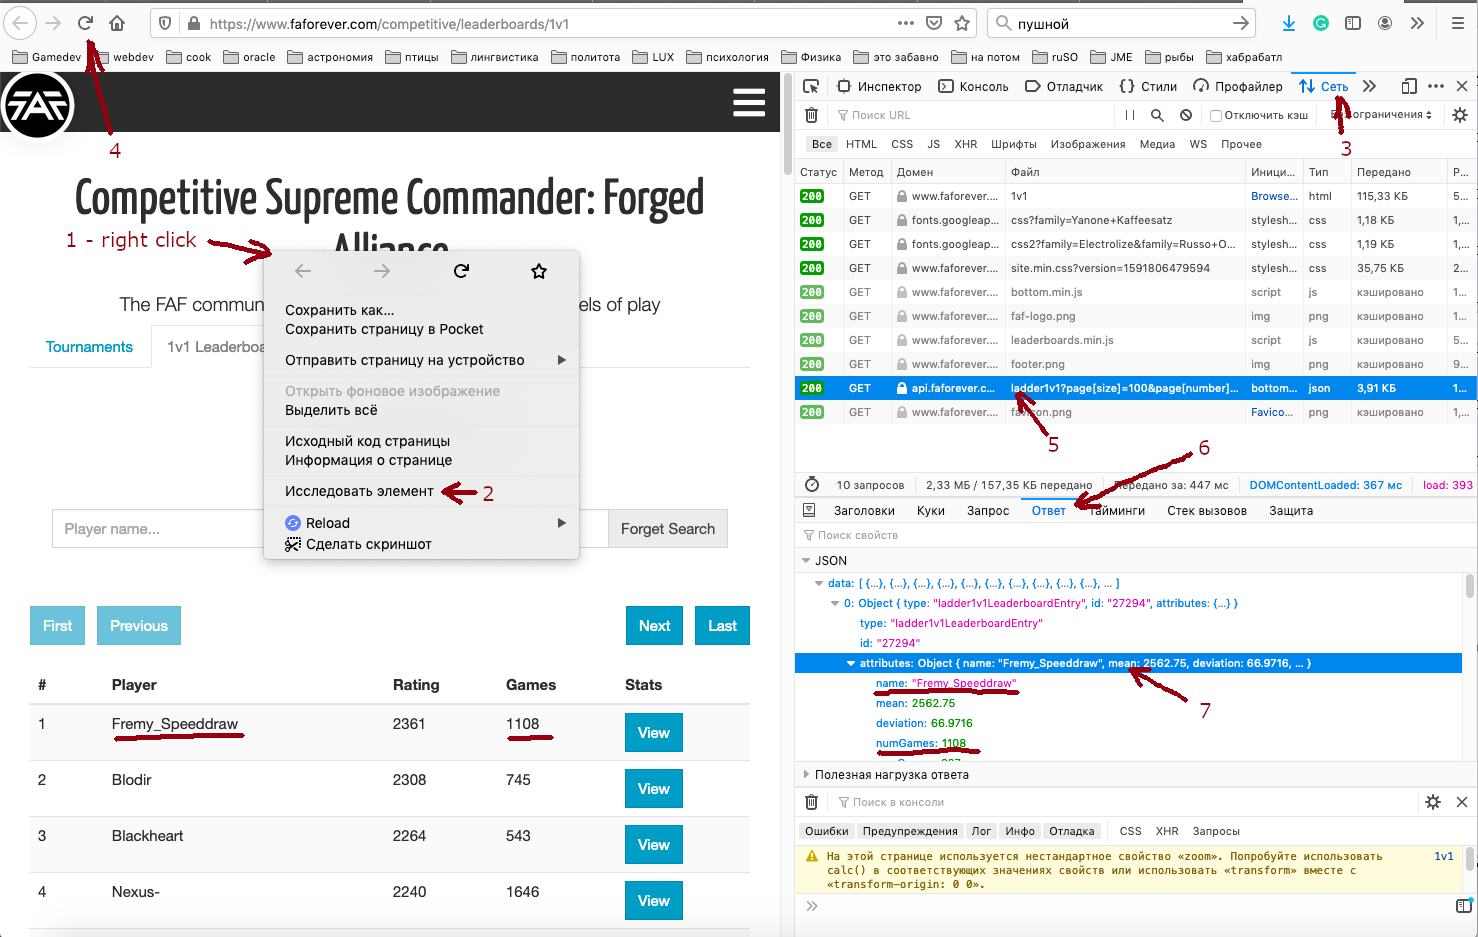This screenshot has width=1478, height=937.
Task: Click the Pocket save icon in URL bar
Action: click(x=934, y=23)
